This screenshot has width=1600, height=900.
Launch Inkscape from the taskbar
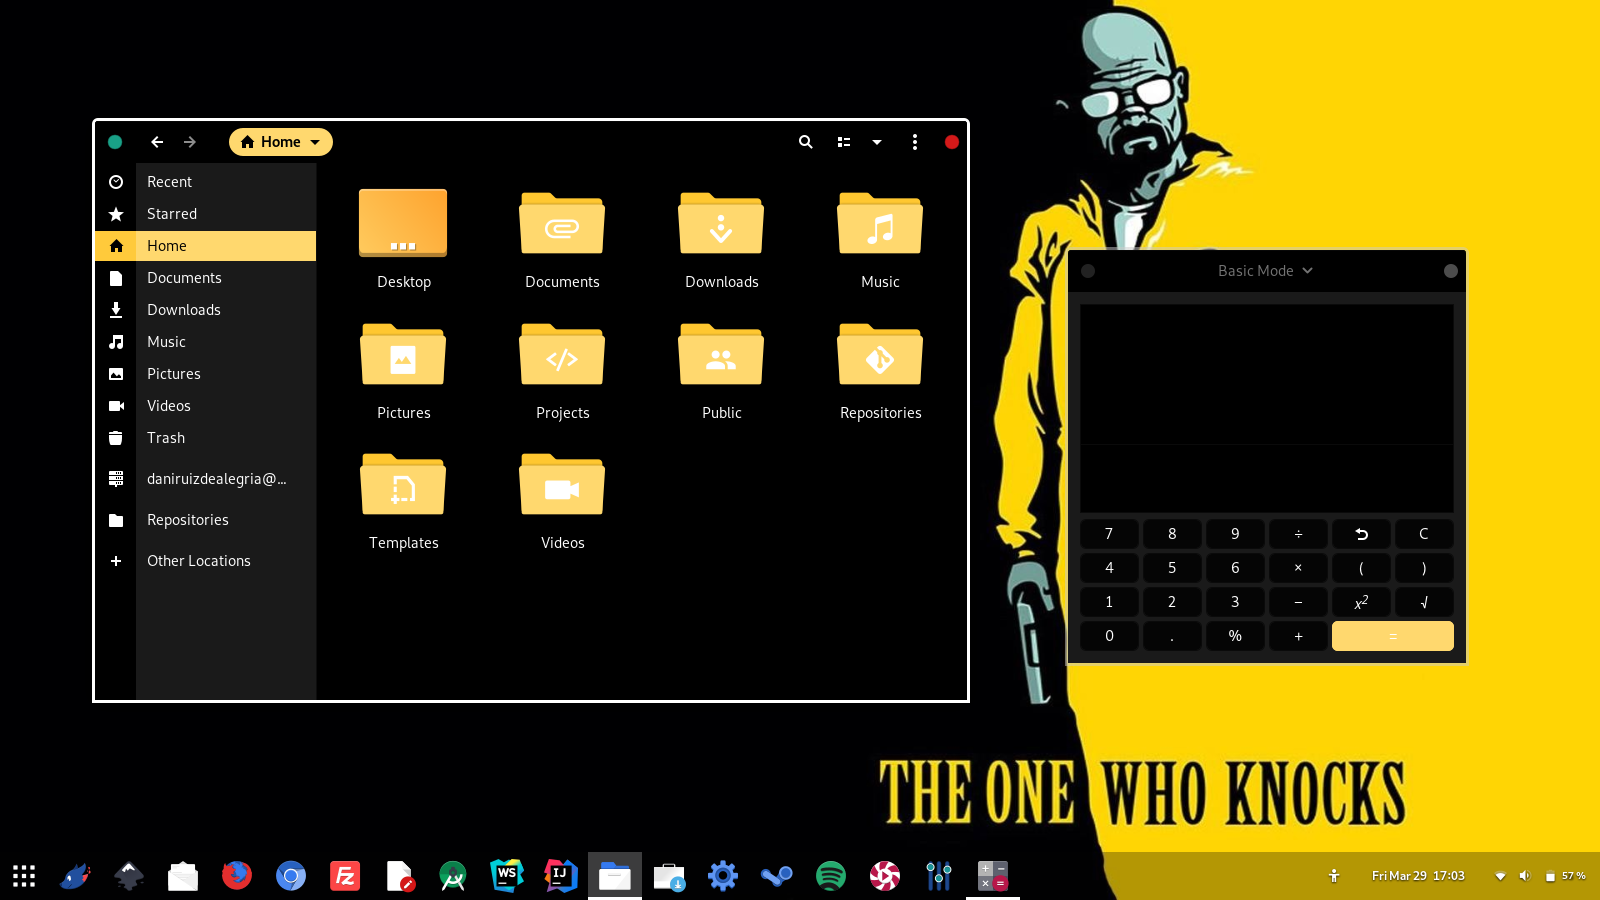click(129, 876)
